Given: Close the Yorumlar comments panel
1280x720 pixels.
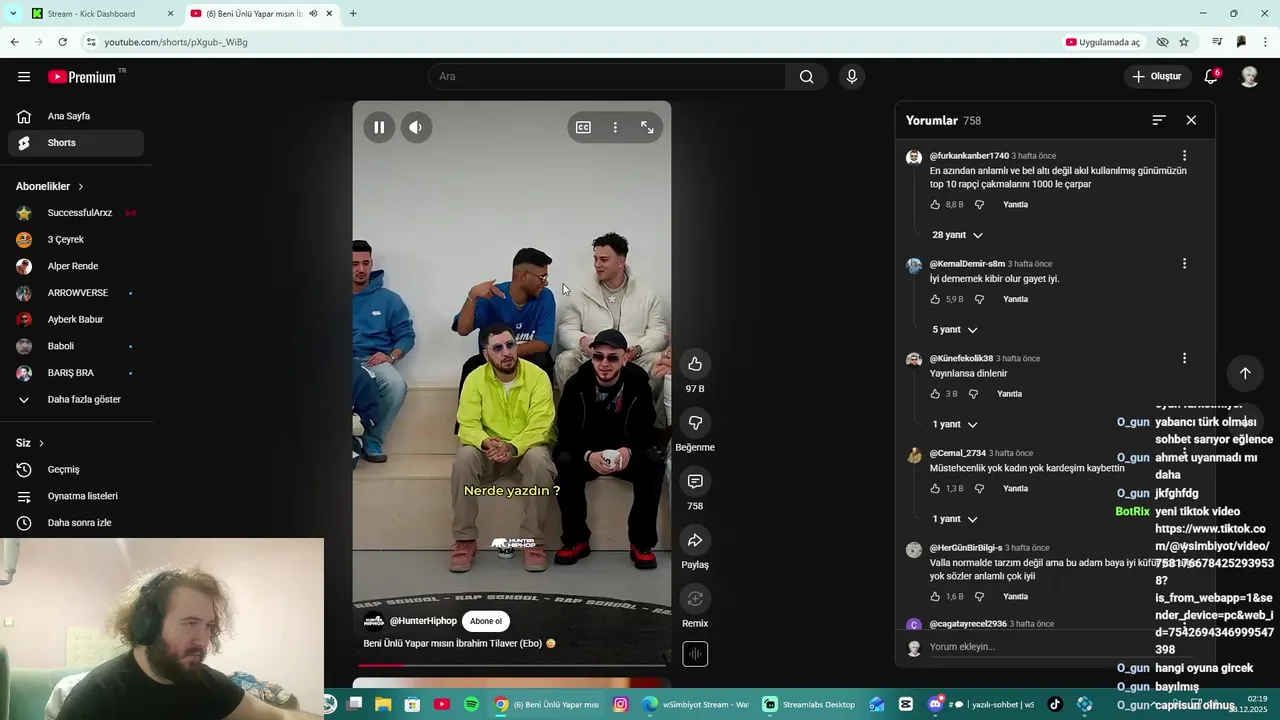Looking at the screenshot, I should tap(1191, 120).
